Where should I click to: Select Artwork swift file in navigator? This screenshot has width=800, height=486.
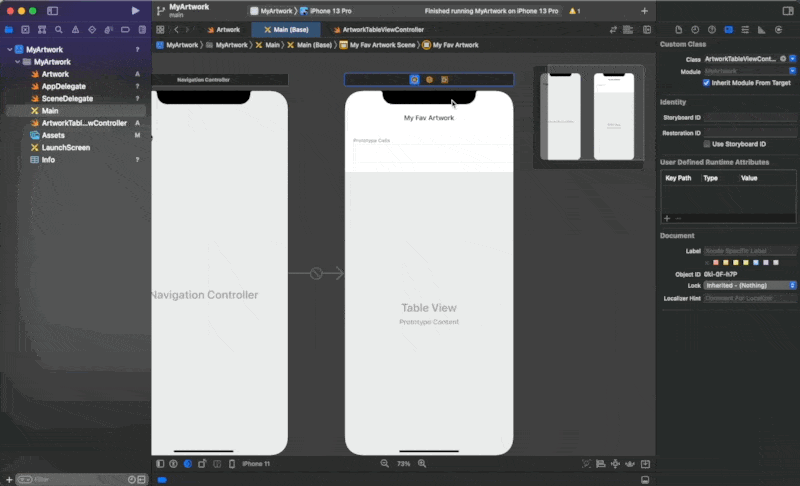55,74
